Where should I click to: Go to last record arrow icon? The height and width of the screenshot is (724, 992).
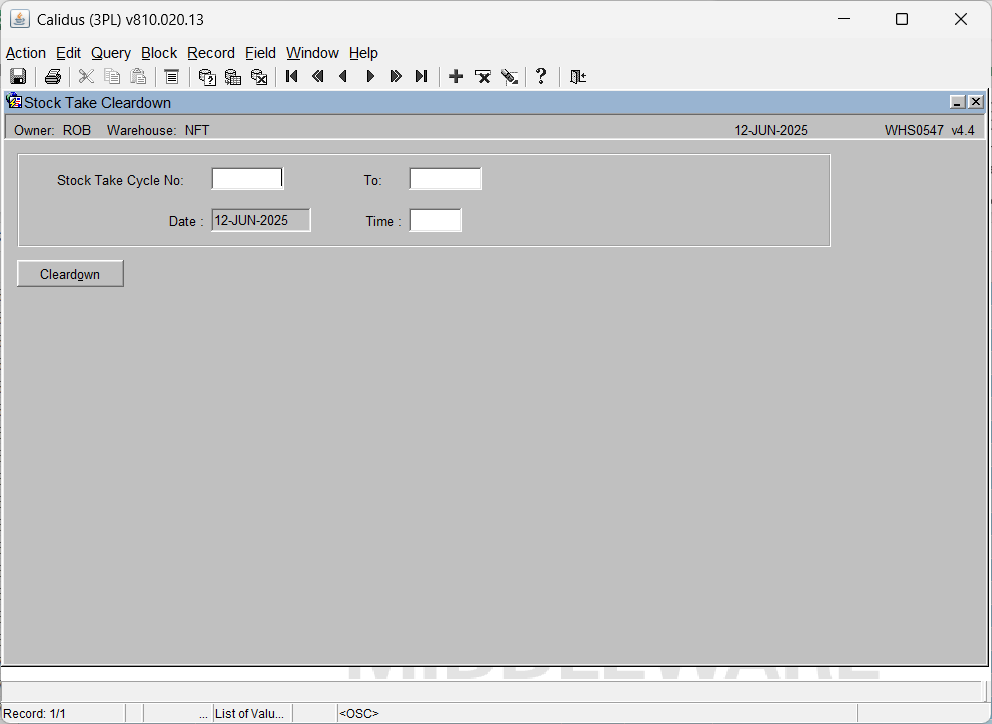click(421, 77)
